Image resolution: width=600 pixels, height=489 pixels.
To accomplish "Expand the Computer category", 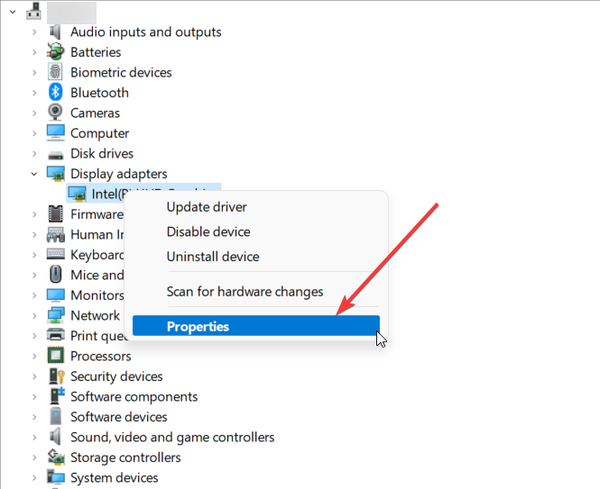I will click(x=35, y=133).
